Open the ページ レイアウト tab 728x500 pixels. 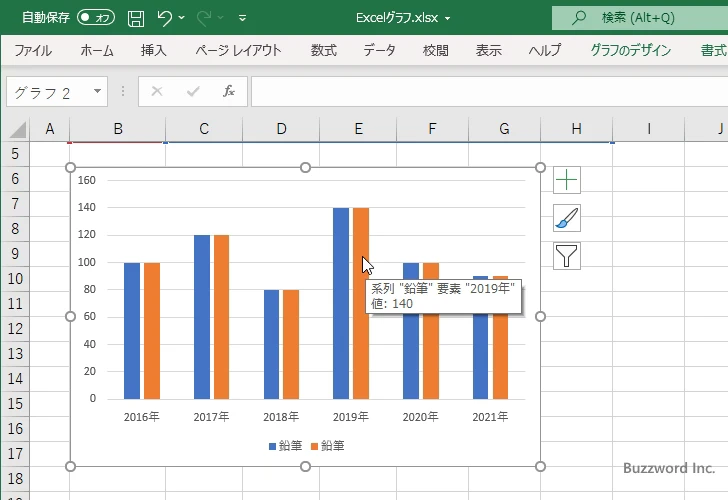[x=238, y=50]
